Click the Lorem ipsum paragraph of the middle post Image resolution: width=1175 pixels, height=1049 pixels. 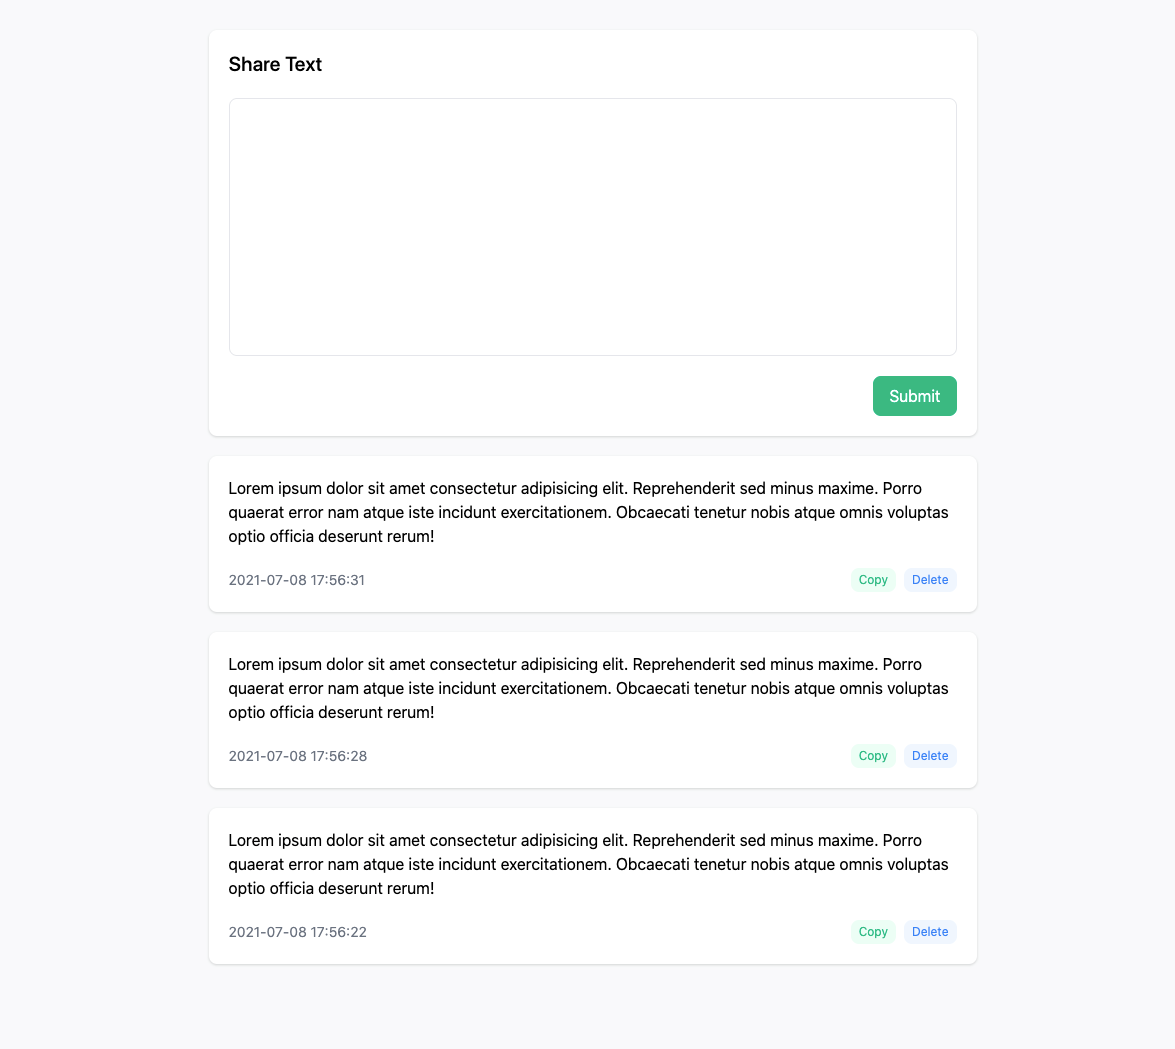coord(588,689)
